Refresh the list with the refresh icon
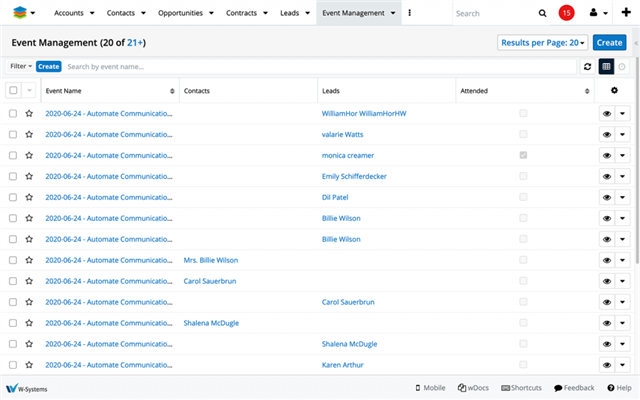The image size is (640, 400). click(x=587, y=67)
